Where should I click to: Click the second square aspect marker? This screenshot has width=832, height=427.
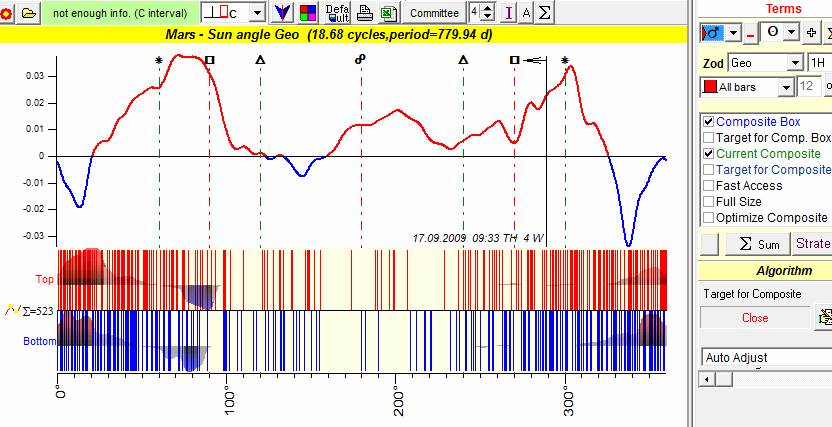point(514,60)
